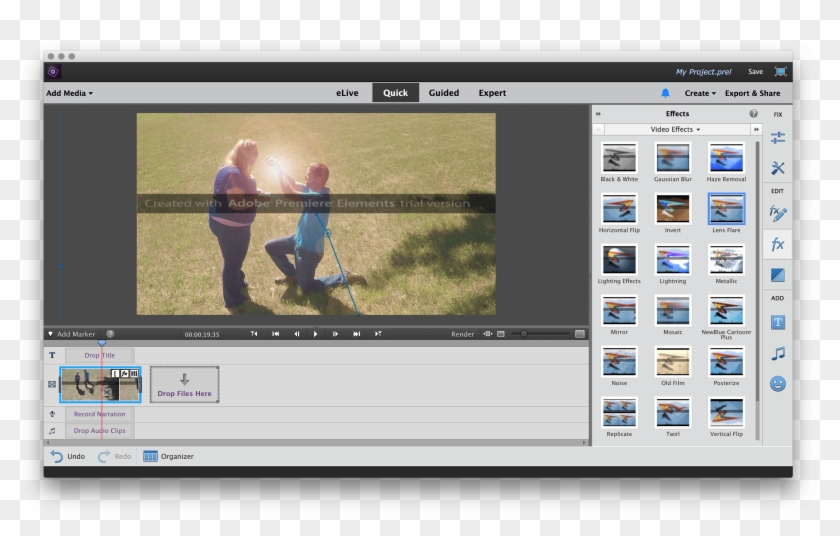Click the Premiere Elements app logo

53,72
